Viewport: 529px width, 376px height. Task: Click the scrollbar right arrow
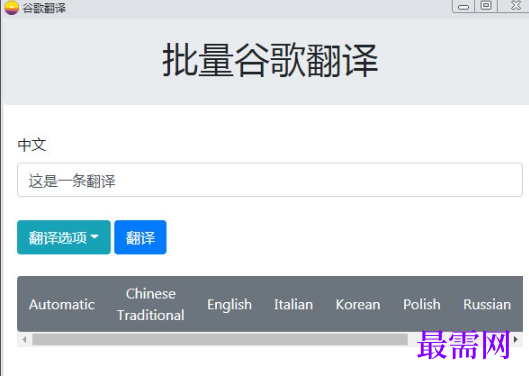pos(516,340)
